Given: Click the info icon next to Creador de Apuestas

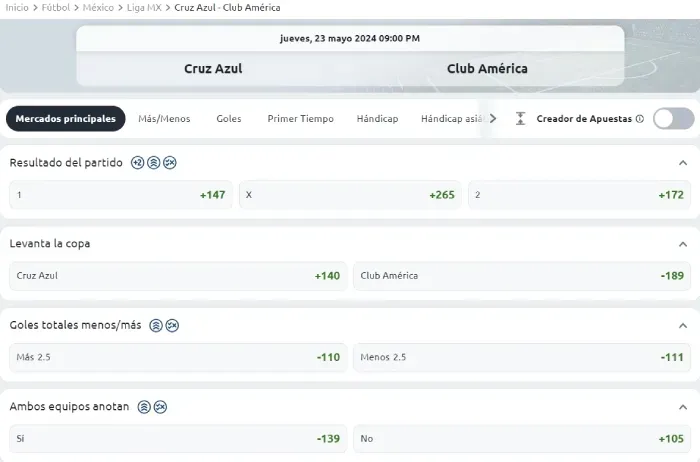Looking at the screenshot, I should pos(640,119).
